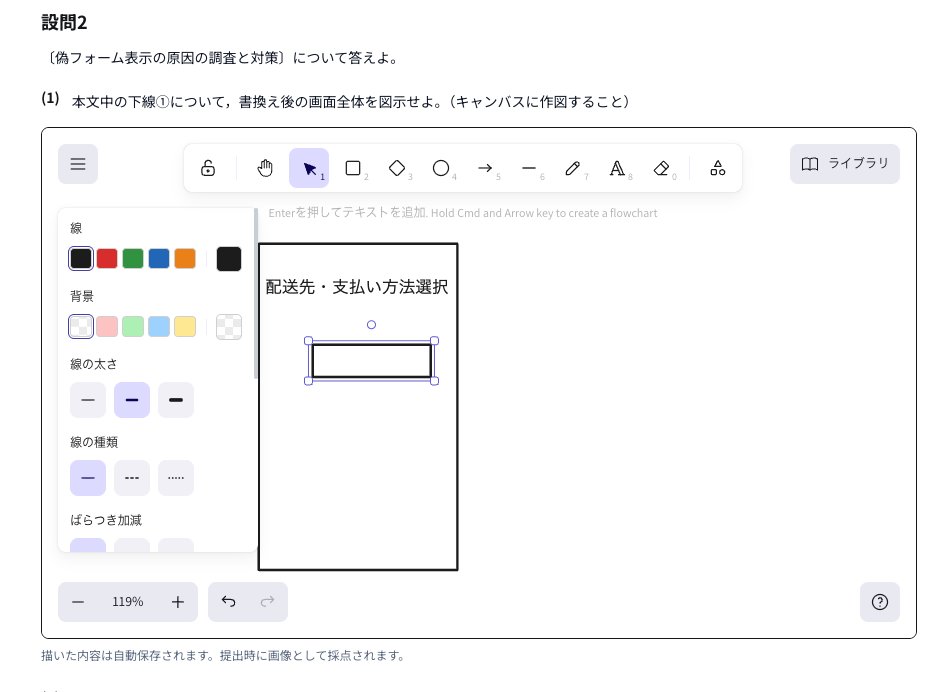Set background color to light pink
Screen dimensions: 943x692
(x=107, y=326)
